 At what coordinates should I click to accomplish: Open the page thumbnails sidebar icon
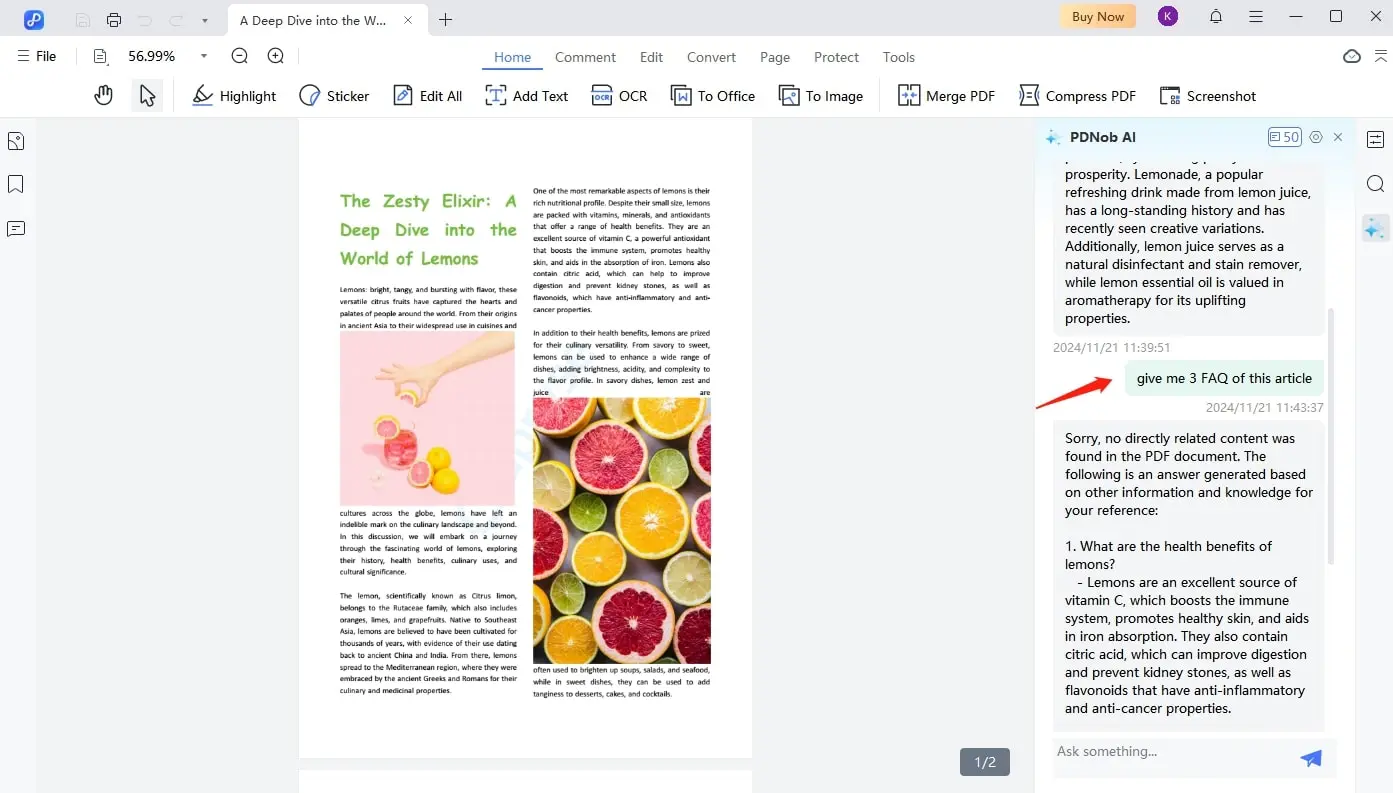point(16,141)
